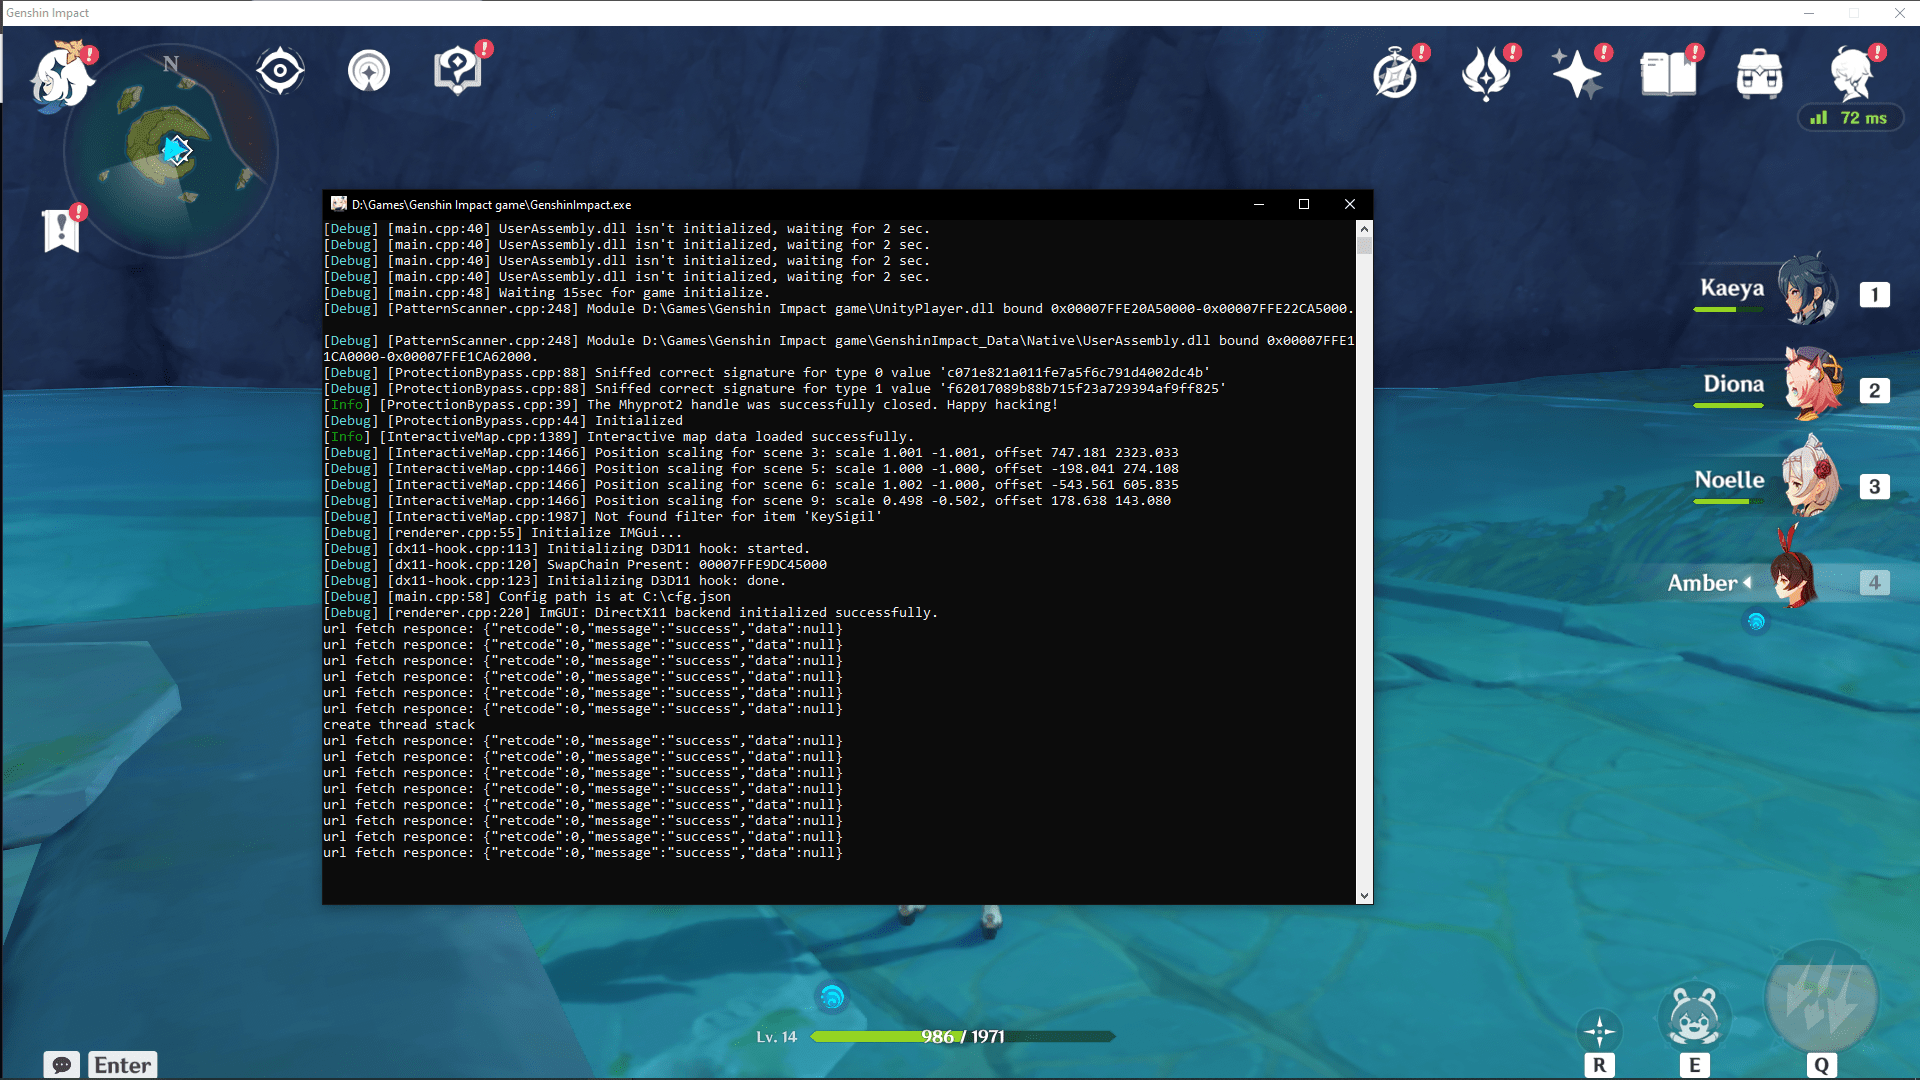The width and height of the screenshot is (1920, 1080).
Task: Open chat speech bubble icon
Action: [x=61, y=1065]
